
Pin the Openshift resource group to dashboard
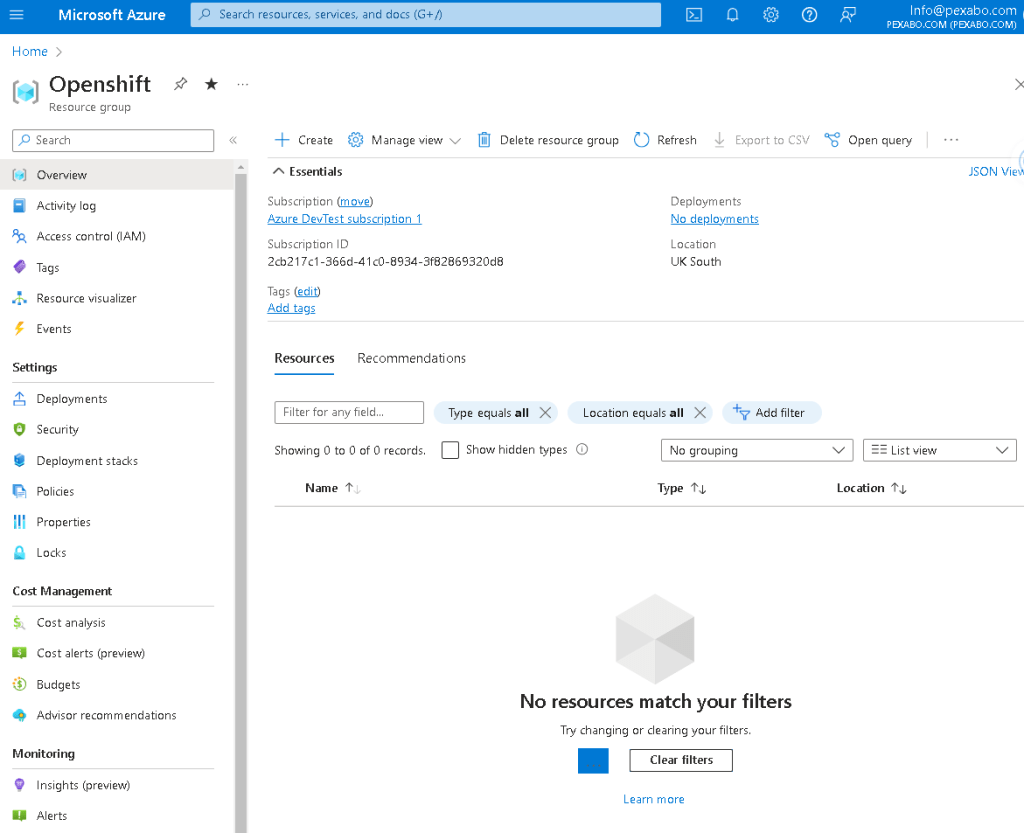pyautogui.click(x=180, y=84)
